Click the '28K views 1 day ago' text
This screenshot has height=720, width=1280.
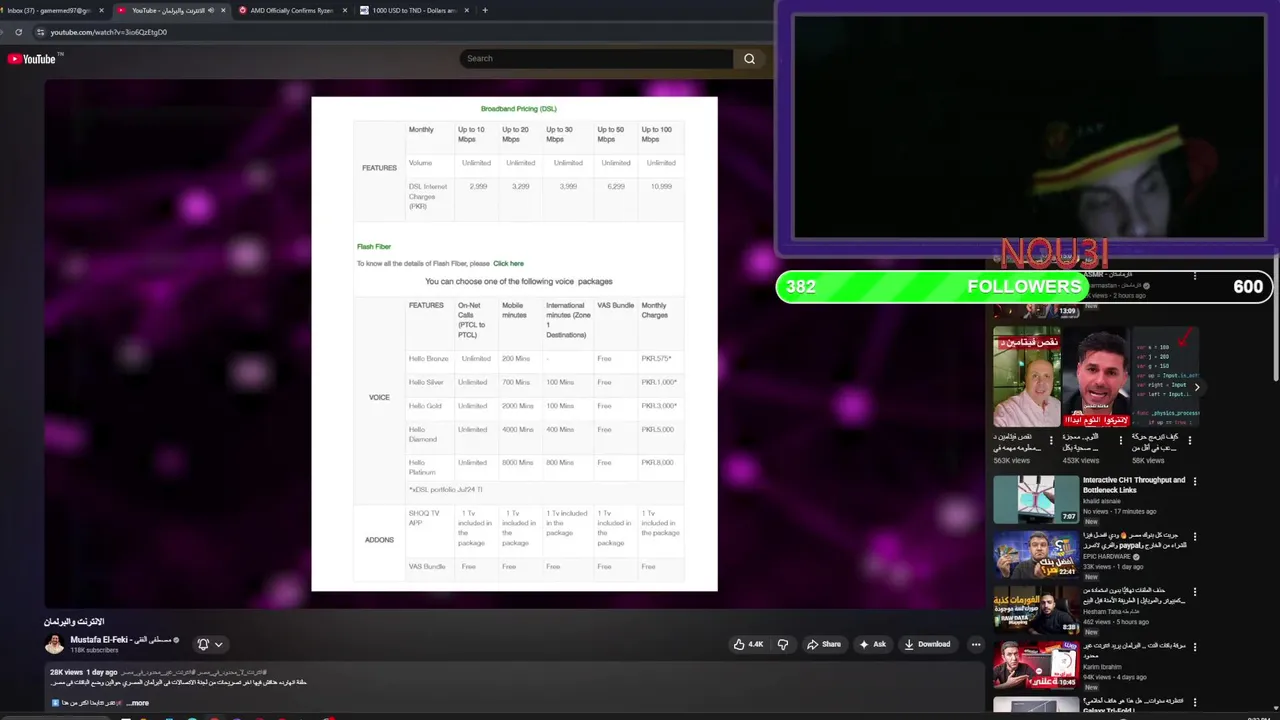(x=84, y=672)
